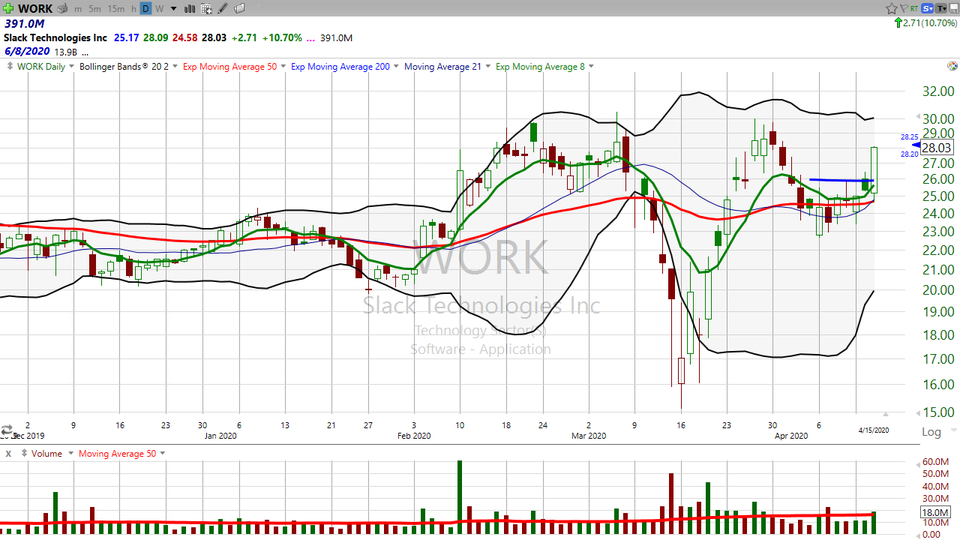Click the green plus add icon
Screen dimensions: 960x540
(8, 9)
